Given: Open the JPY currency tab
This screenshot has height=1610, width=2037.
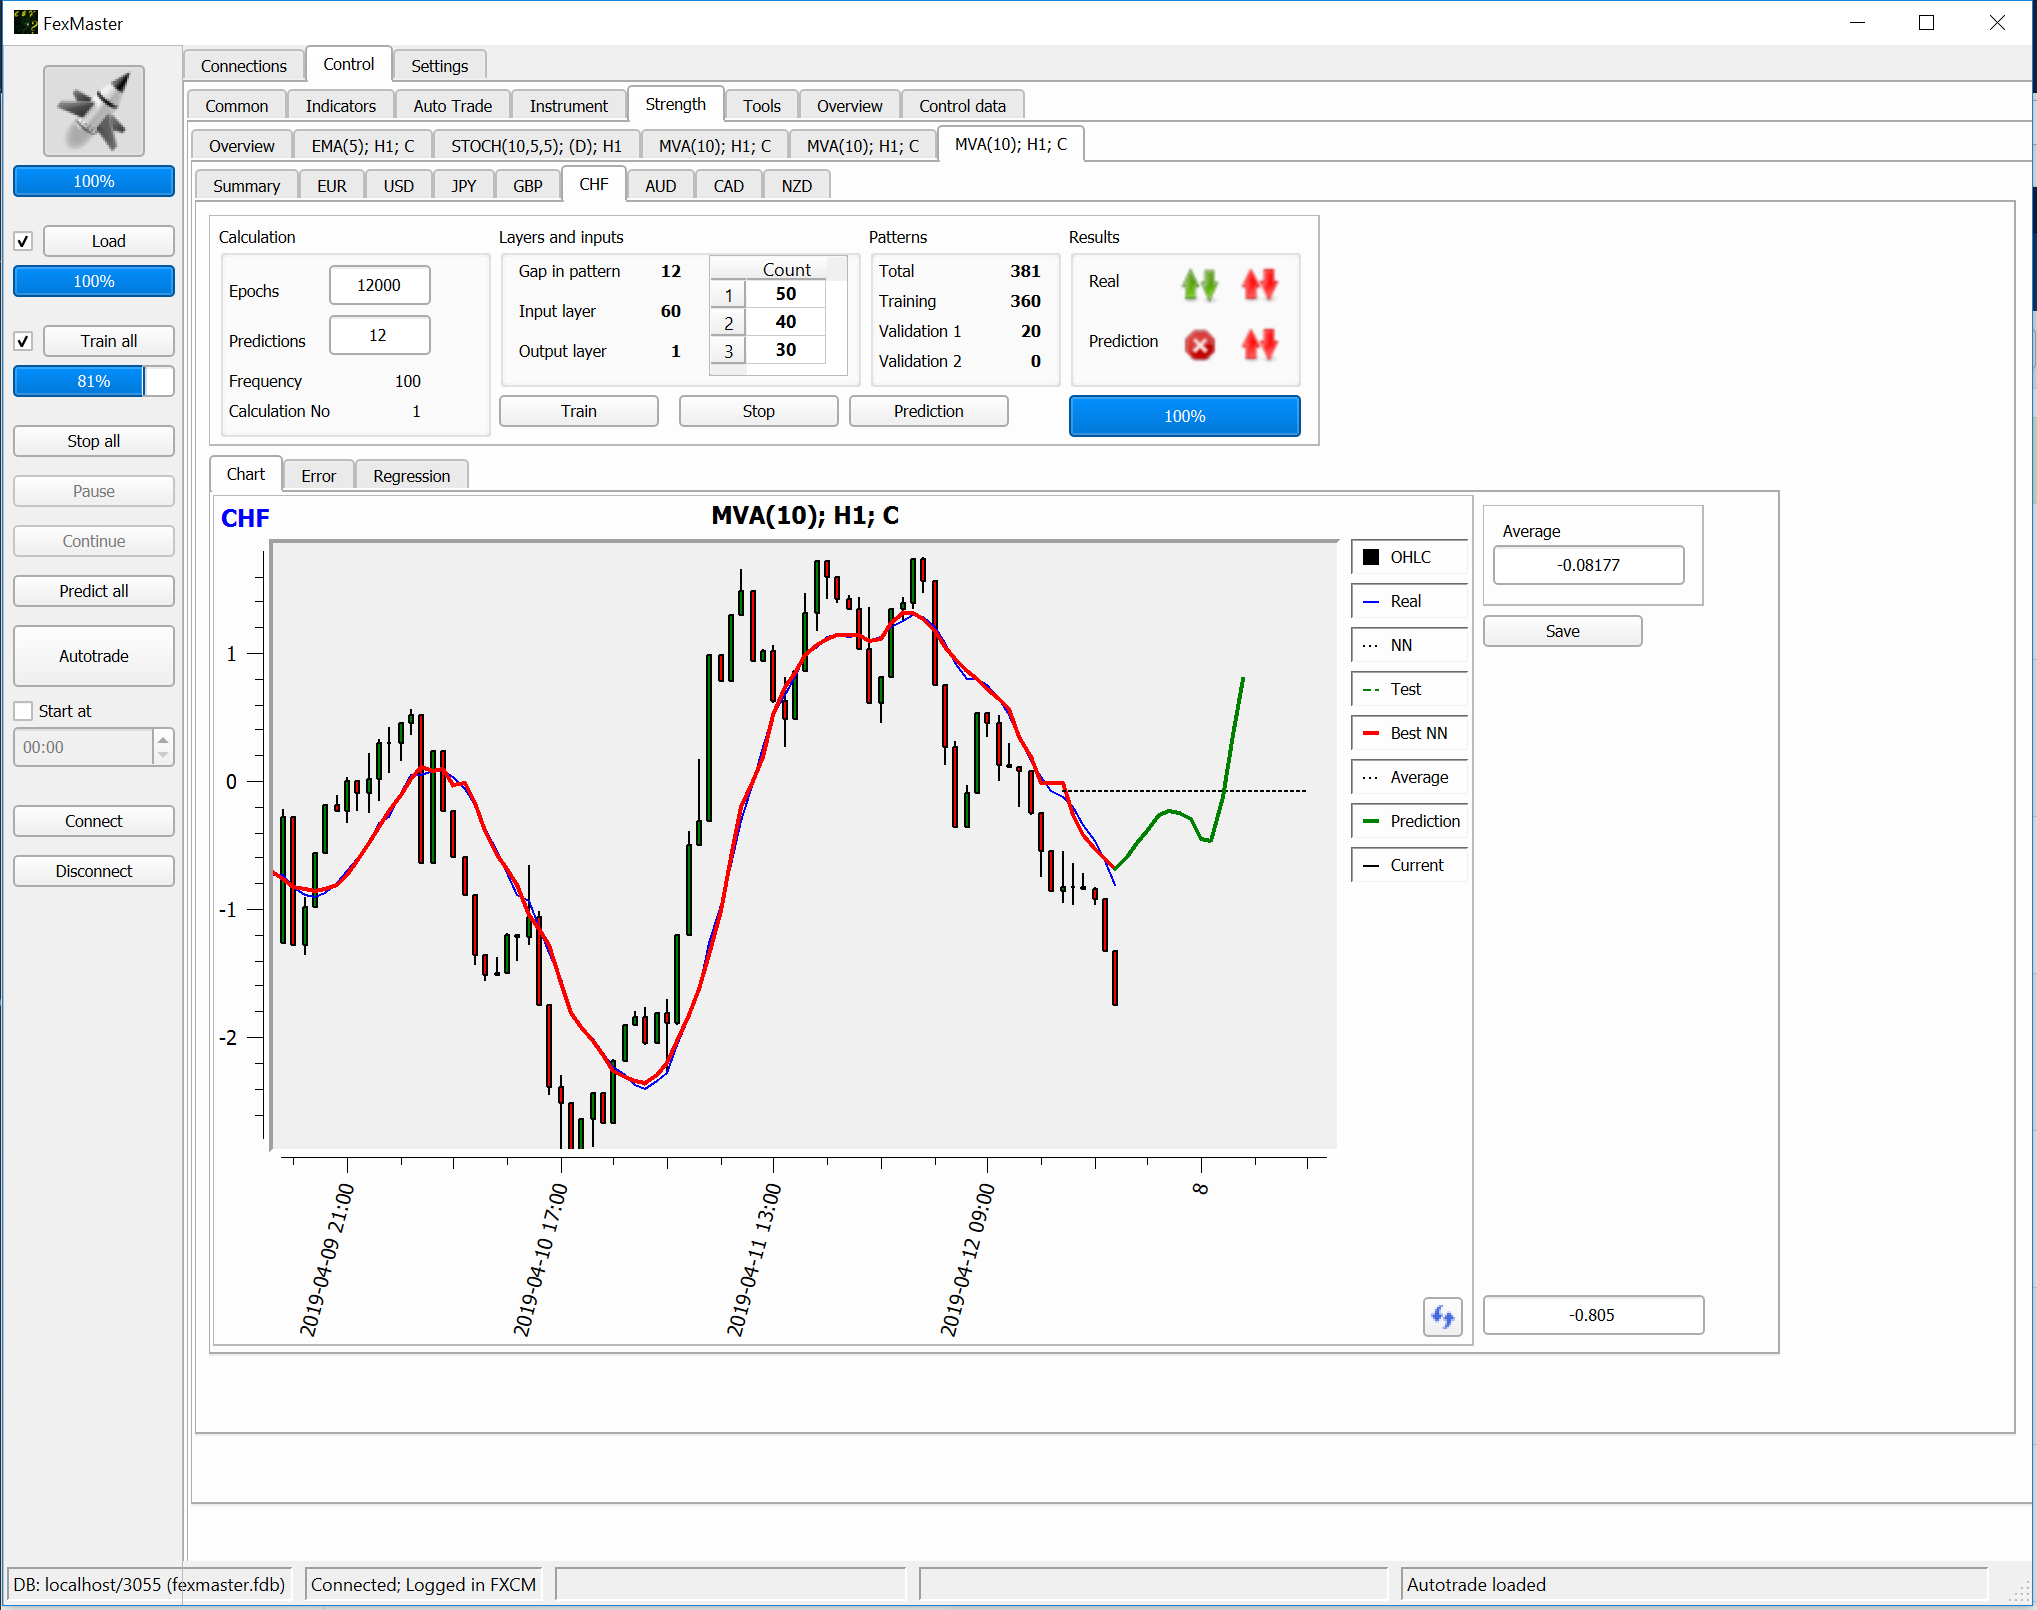Looking at the screenshot, I should click(463, 186).
